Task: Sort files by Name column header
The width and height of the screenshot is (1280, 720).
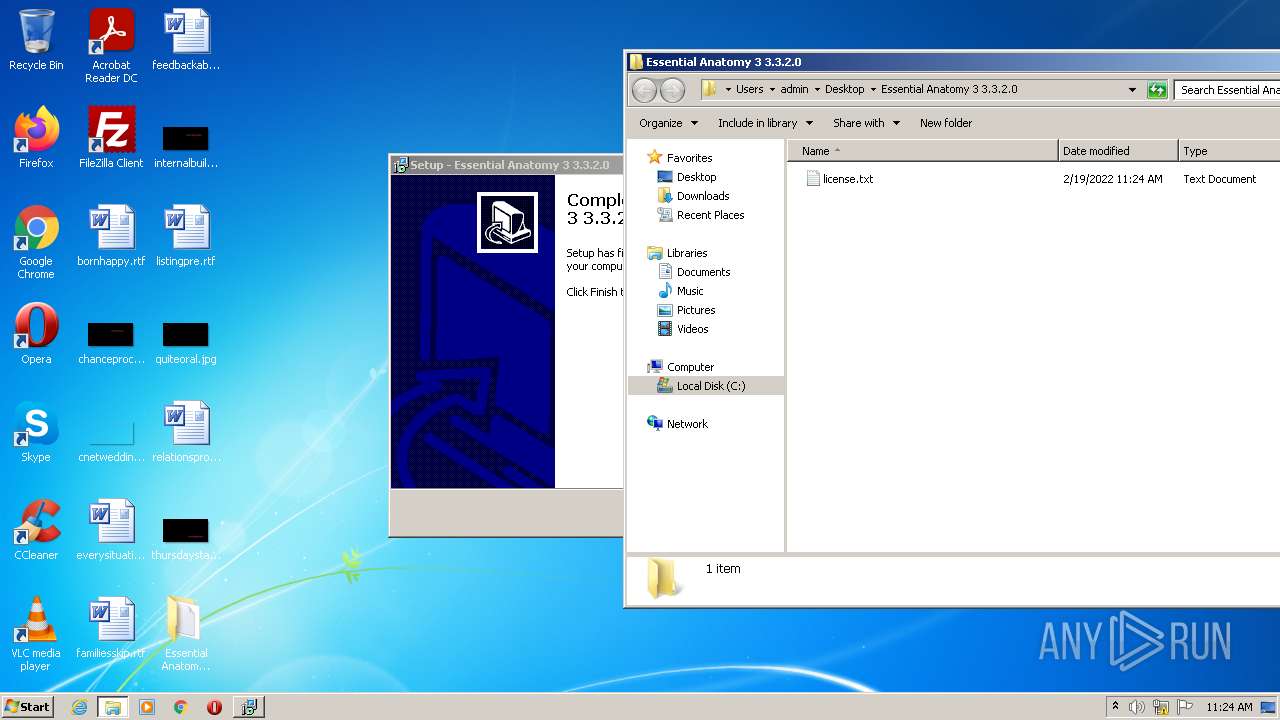Action: [x=923, y=151]
